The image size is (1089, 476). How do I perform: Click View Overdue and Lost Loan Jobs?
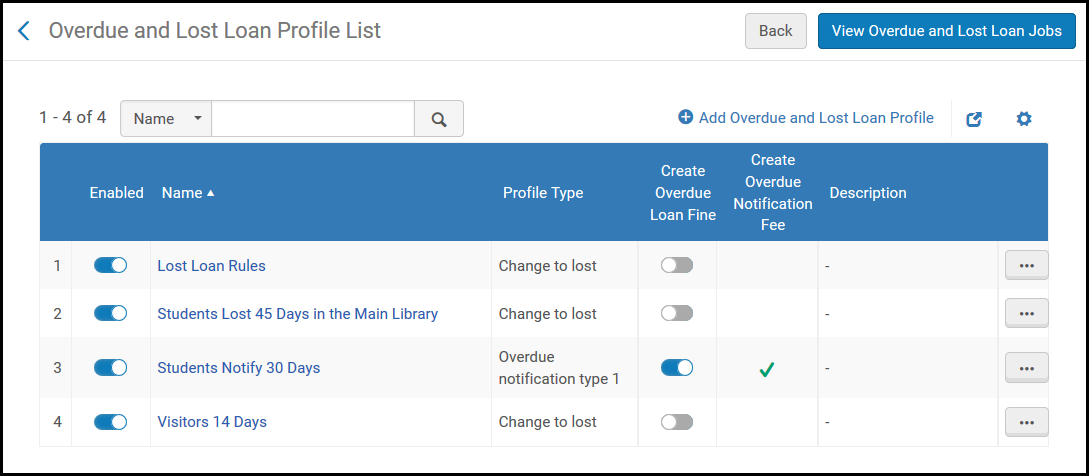(x=946, y=31)
